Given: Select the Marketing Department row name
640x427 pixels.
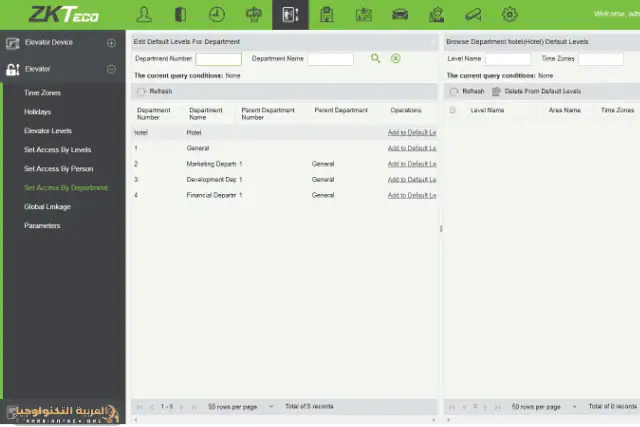Looking at the screenshot, I should pos(211,164).
